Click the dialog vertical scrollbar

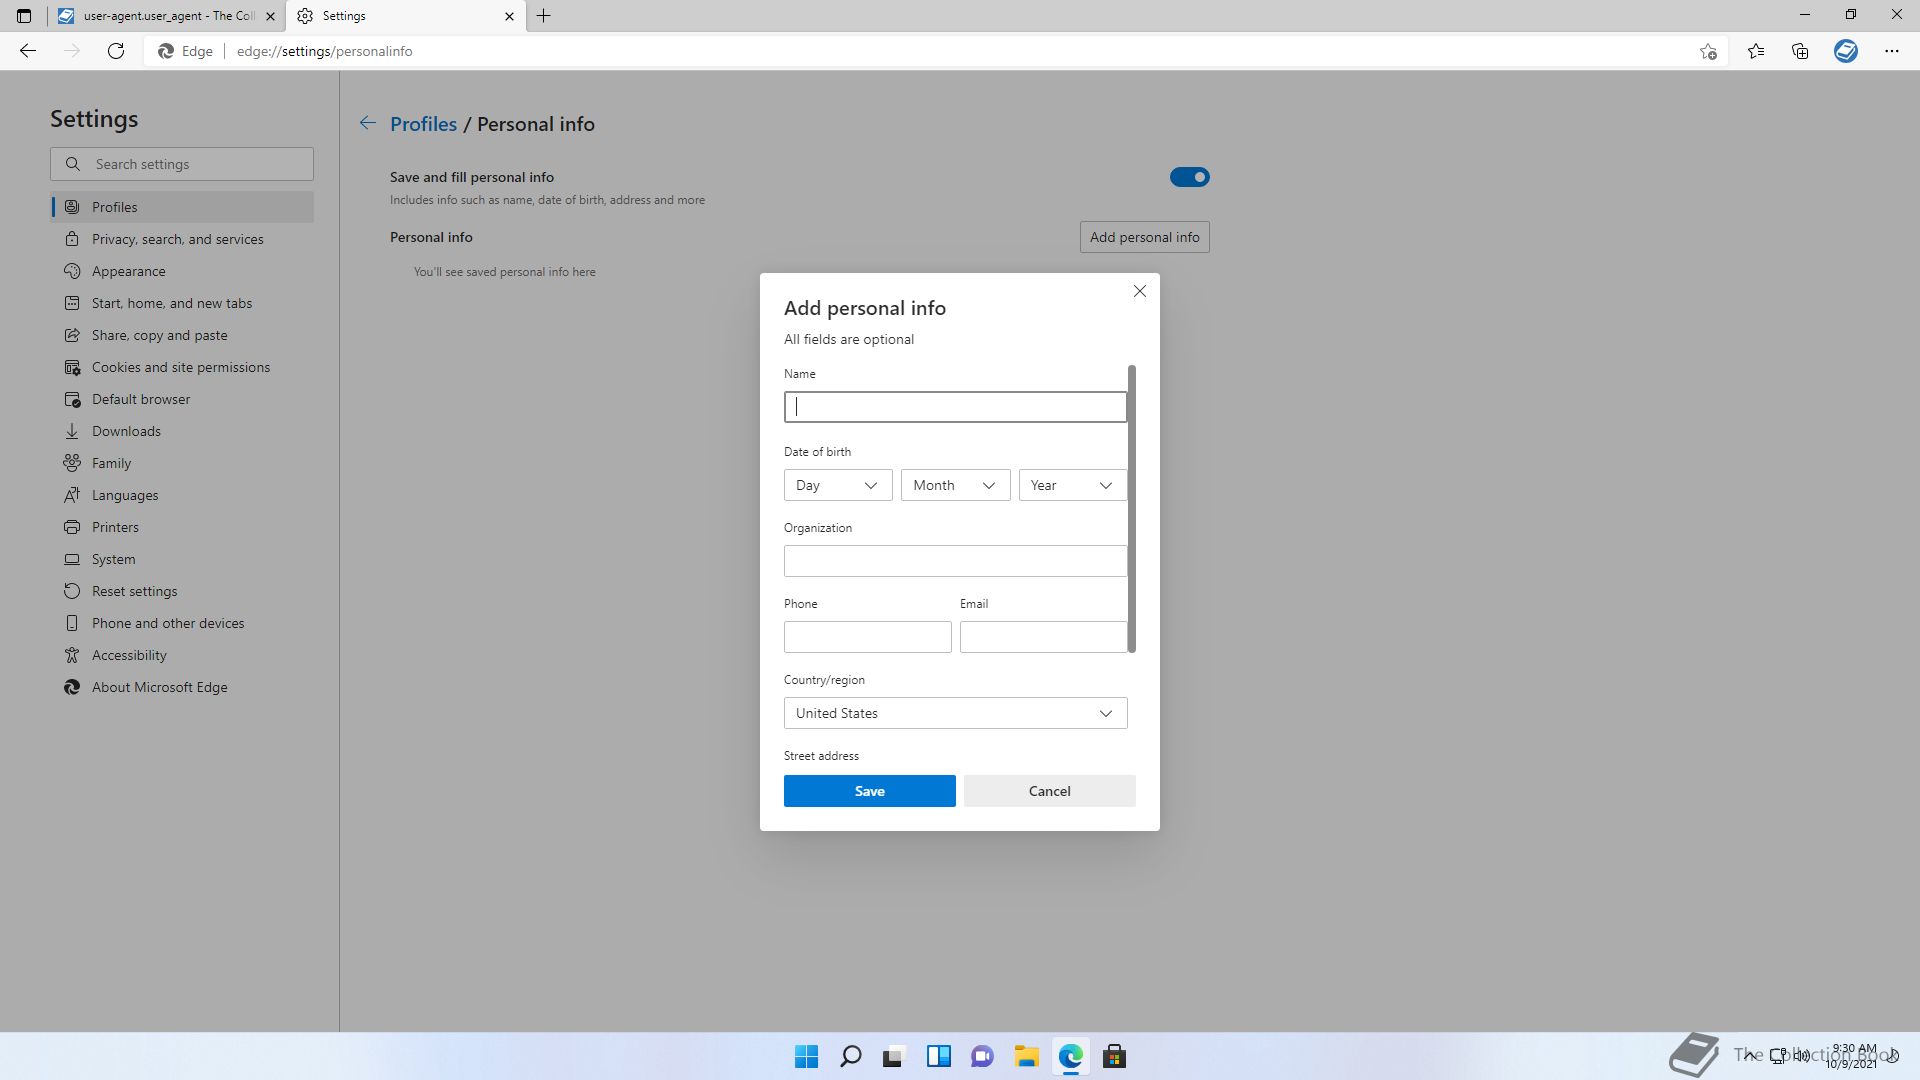(1132, 508)
